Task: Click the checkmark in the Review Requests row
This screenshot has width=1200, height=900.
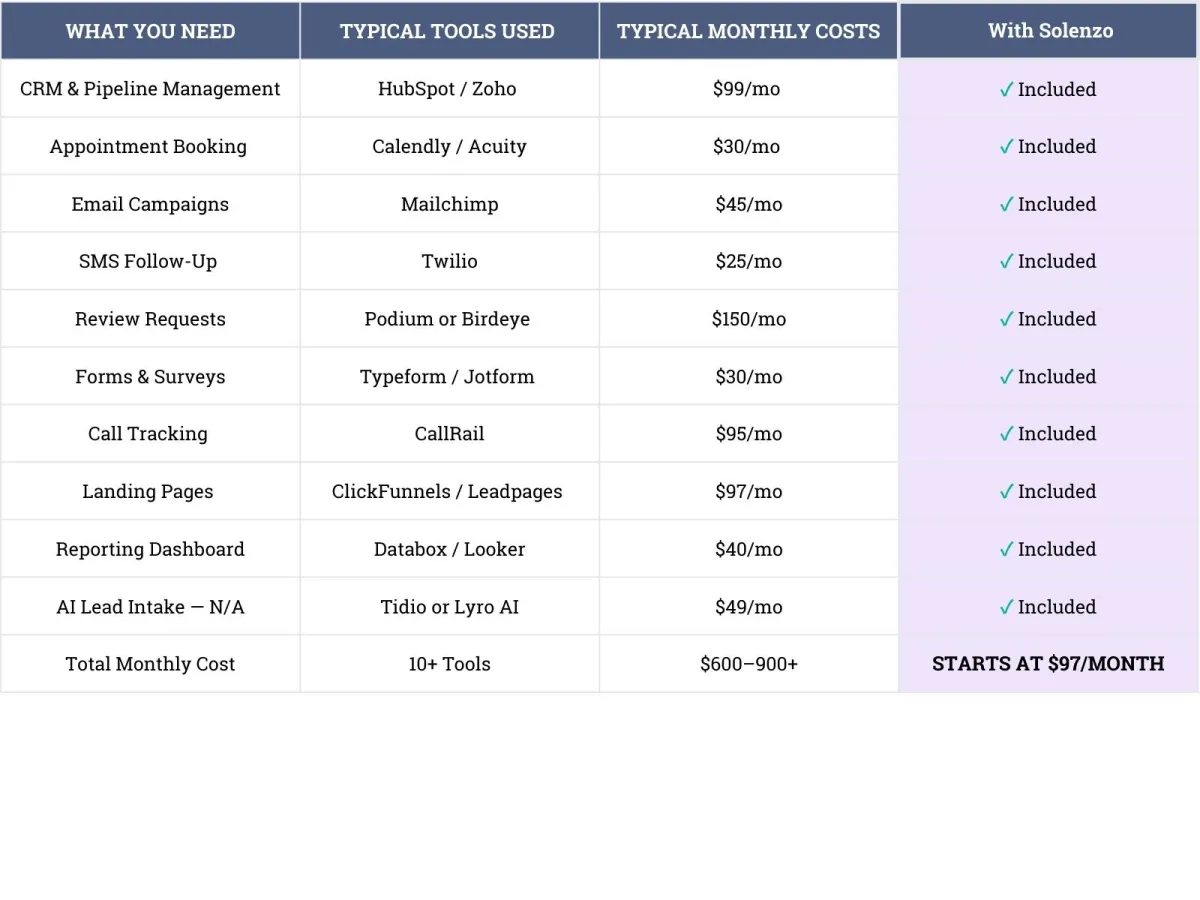Action: click(1007, 320)
